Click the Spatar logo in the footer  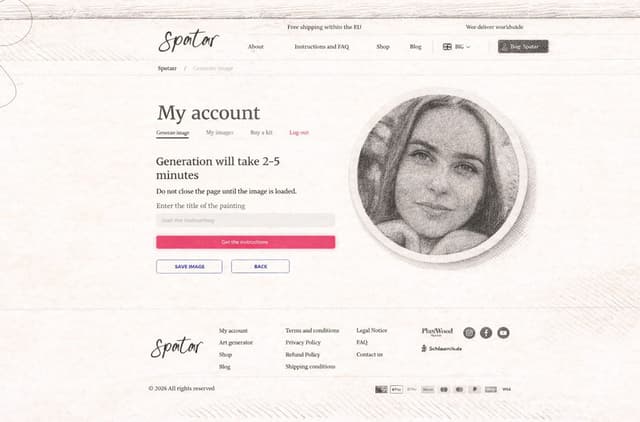click(x=177, y=348)
